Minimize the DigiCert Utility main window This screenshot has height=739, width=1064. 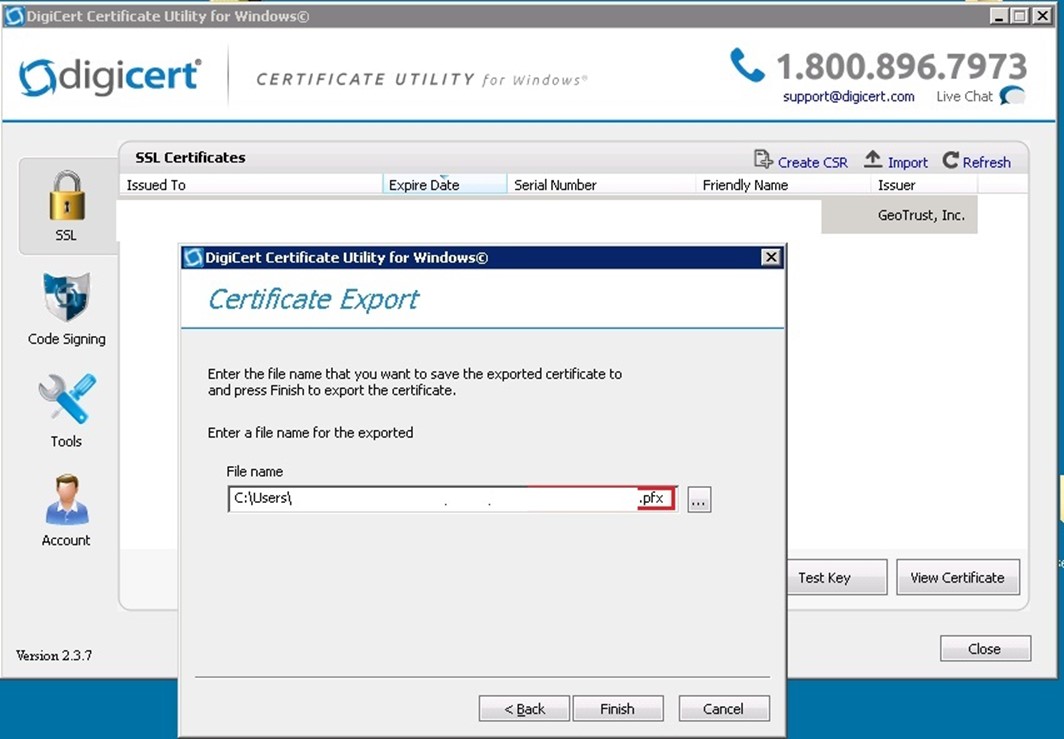(x=998, y=16)
